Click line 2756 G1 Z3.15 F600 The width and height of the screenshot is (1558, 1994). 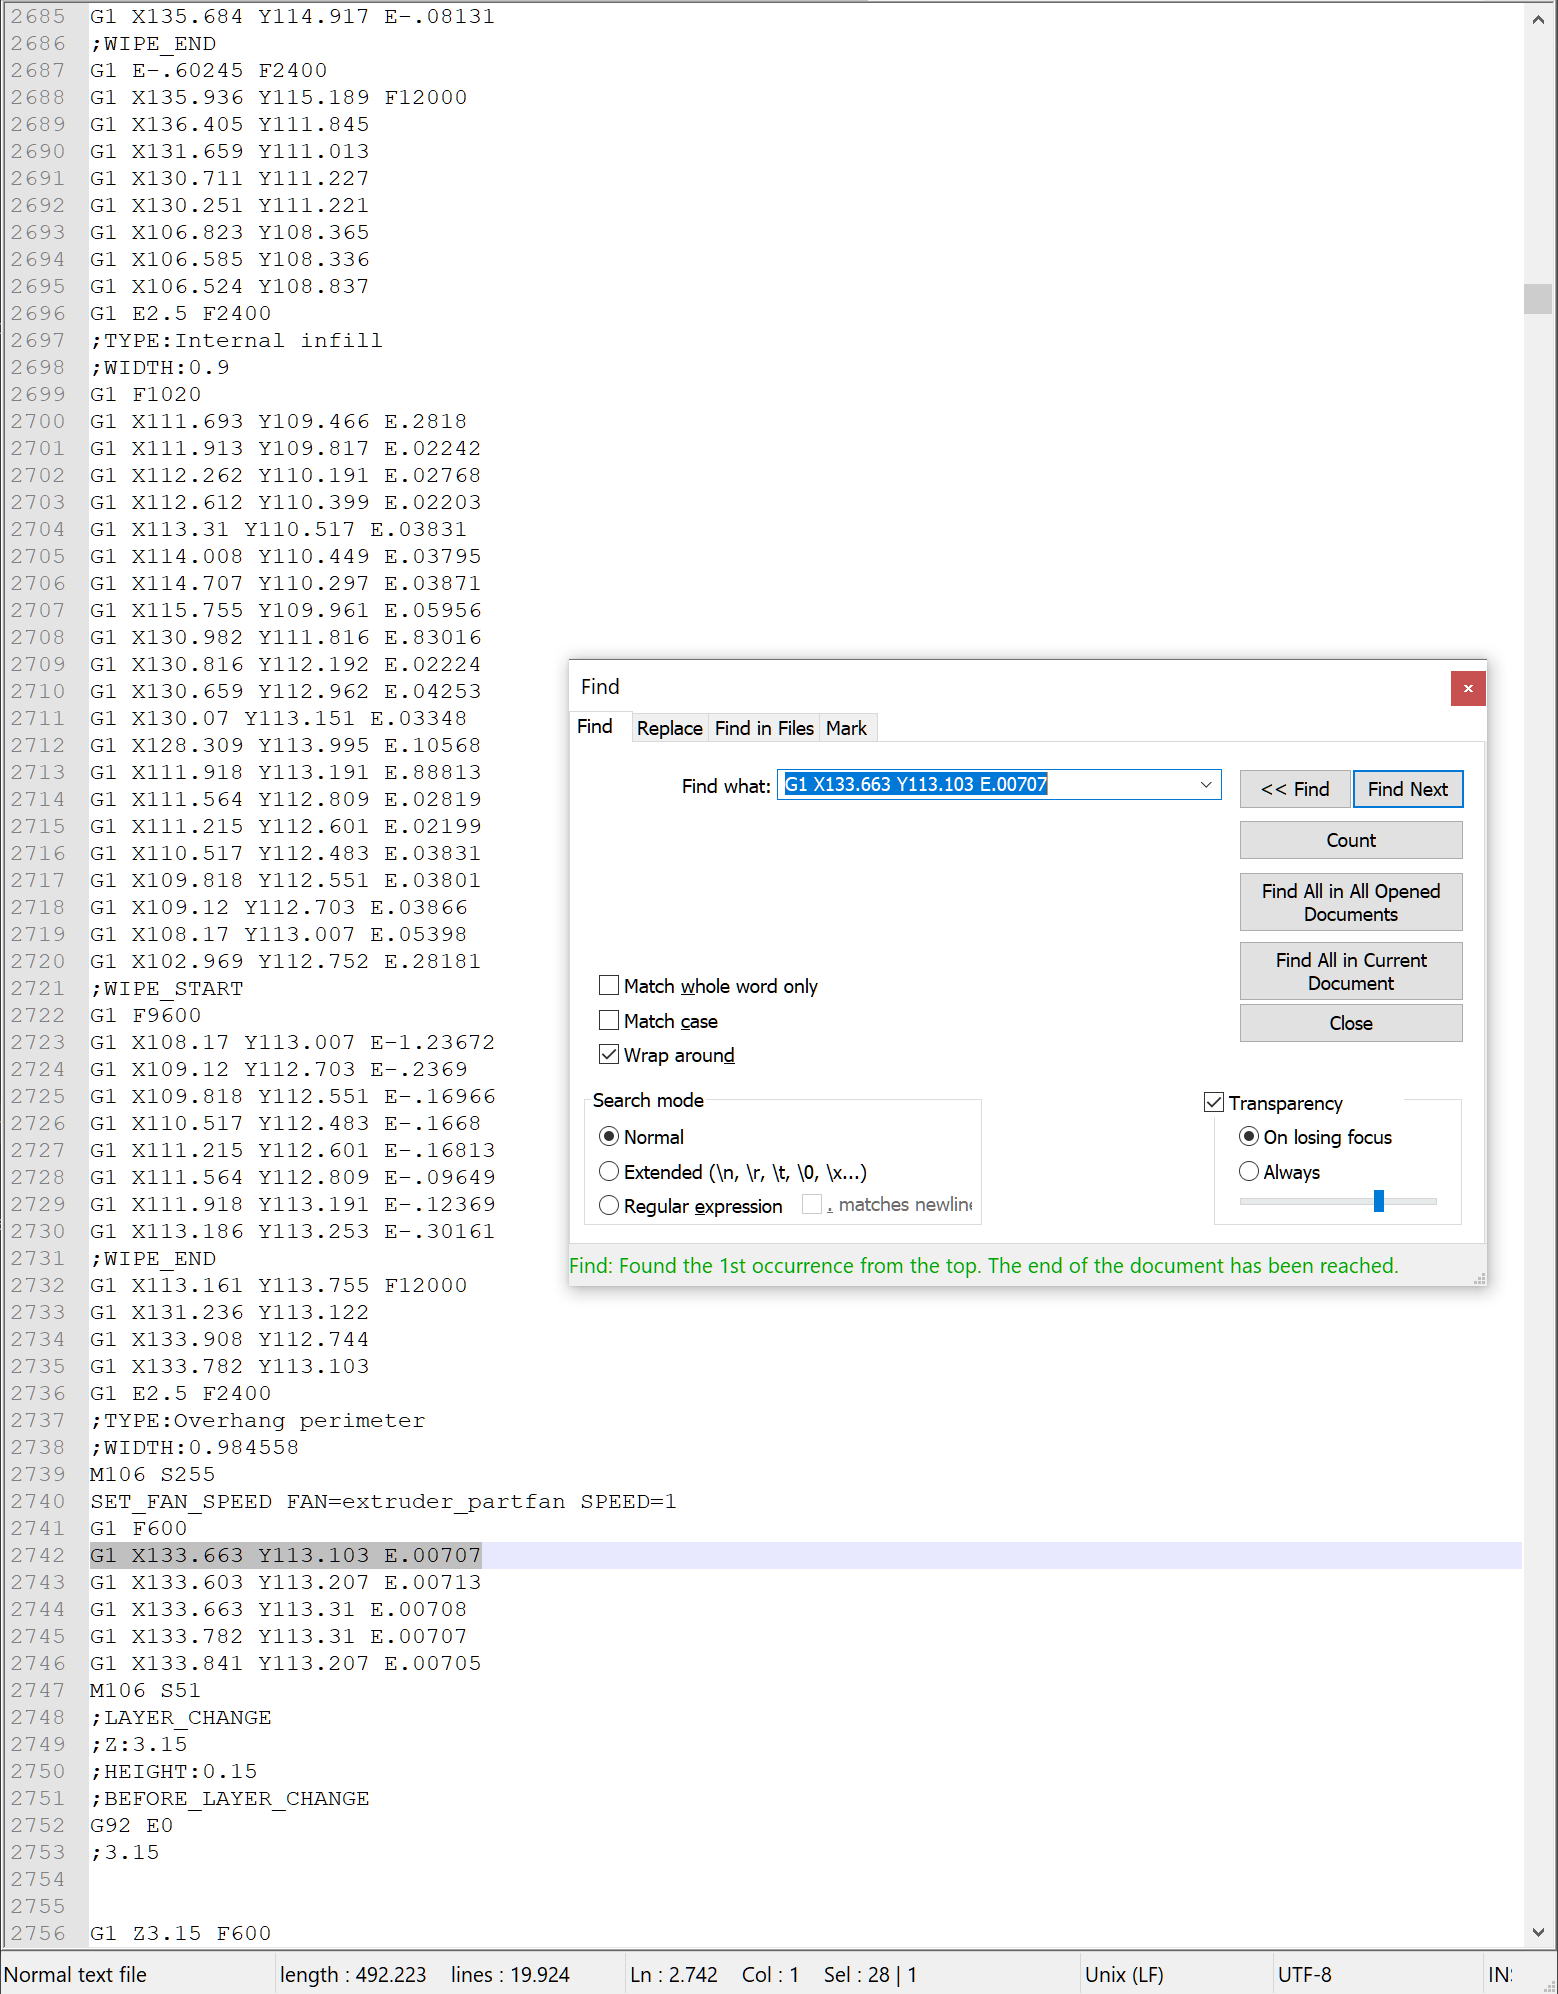tap(180, 1933)
